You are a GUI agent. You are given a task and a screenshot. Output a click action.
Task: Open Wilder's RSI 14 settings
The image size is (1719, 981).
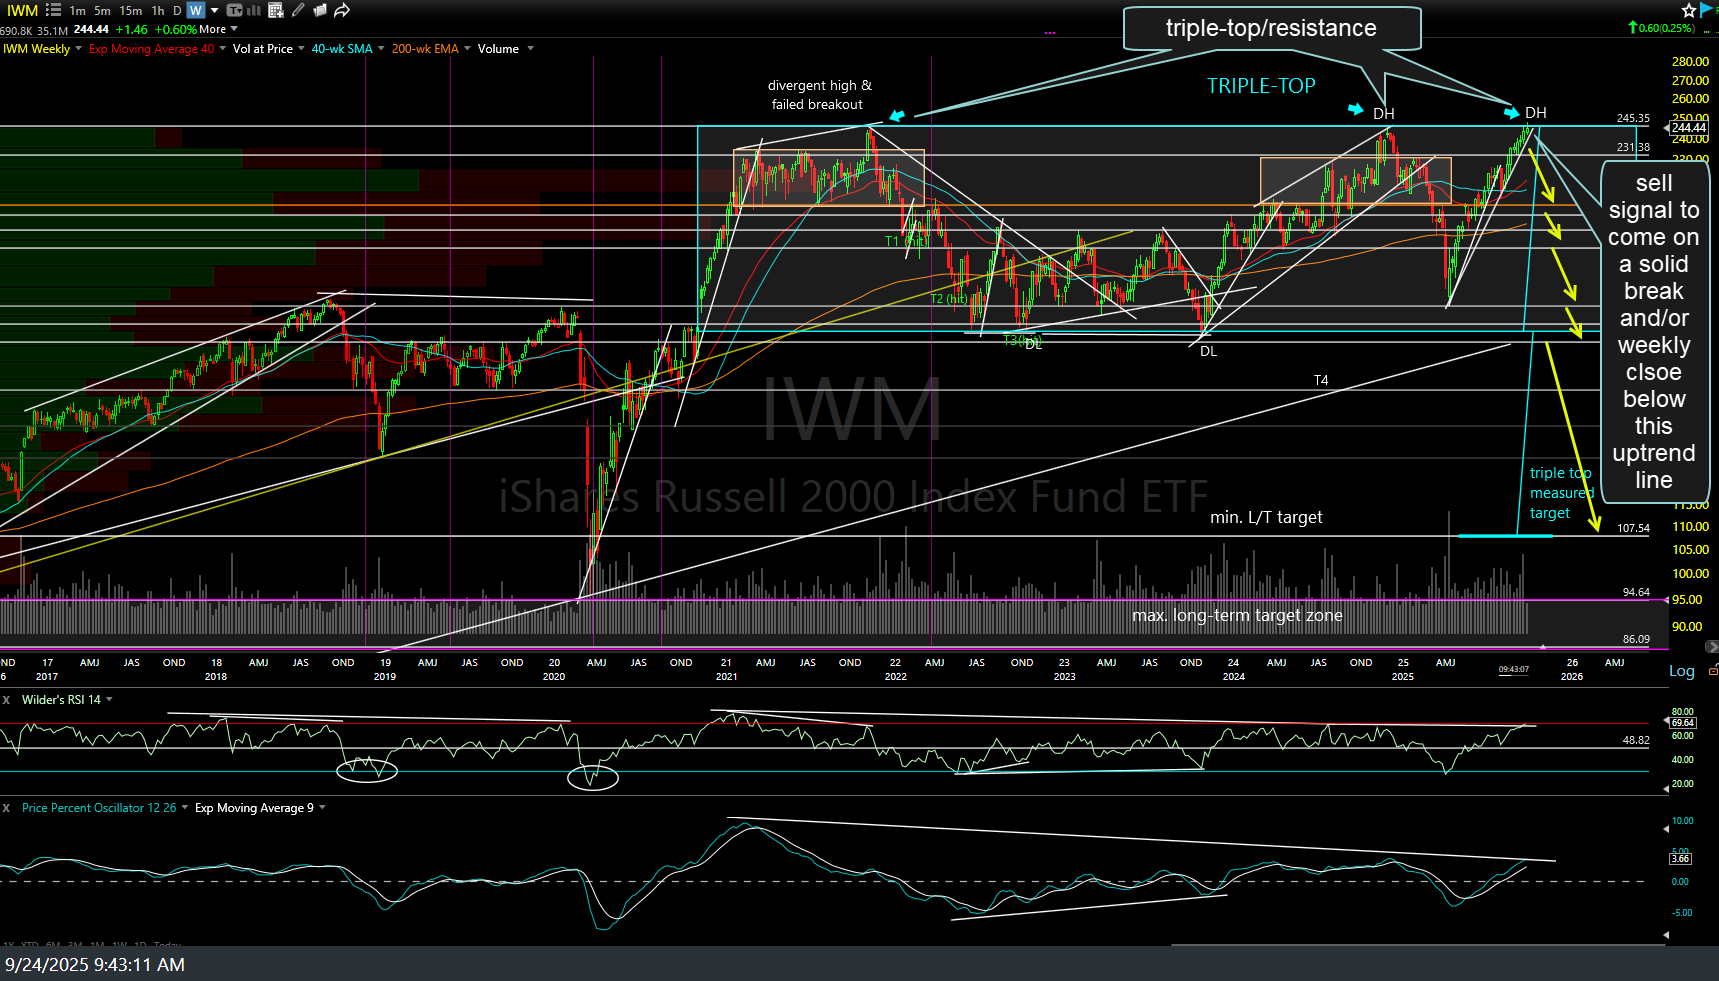pyautogui.click(x=110, y=699)
